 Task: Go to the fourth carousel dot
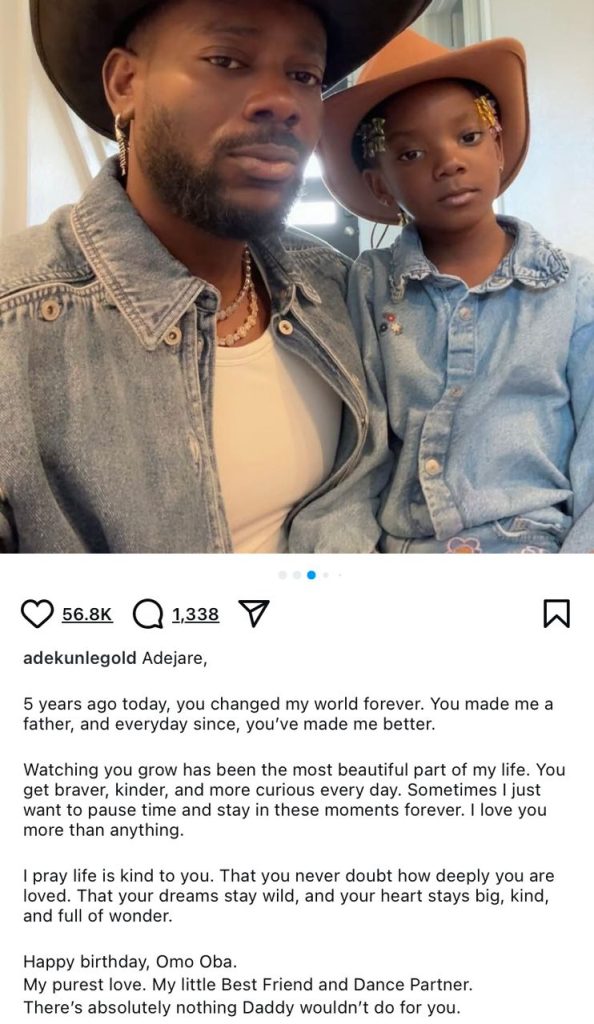pyautogui.click(x=326, y=575)
